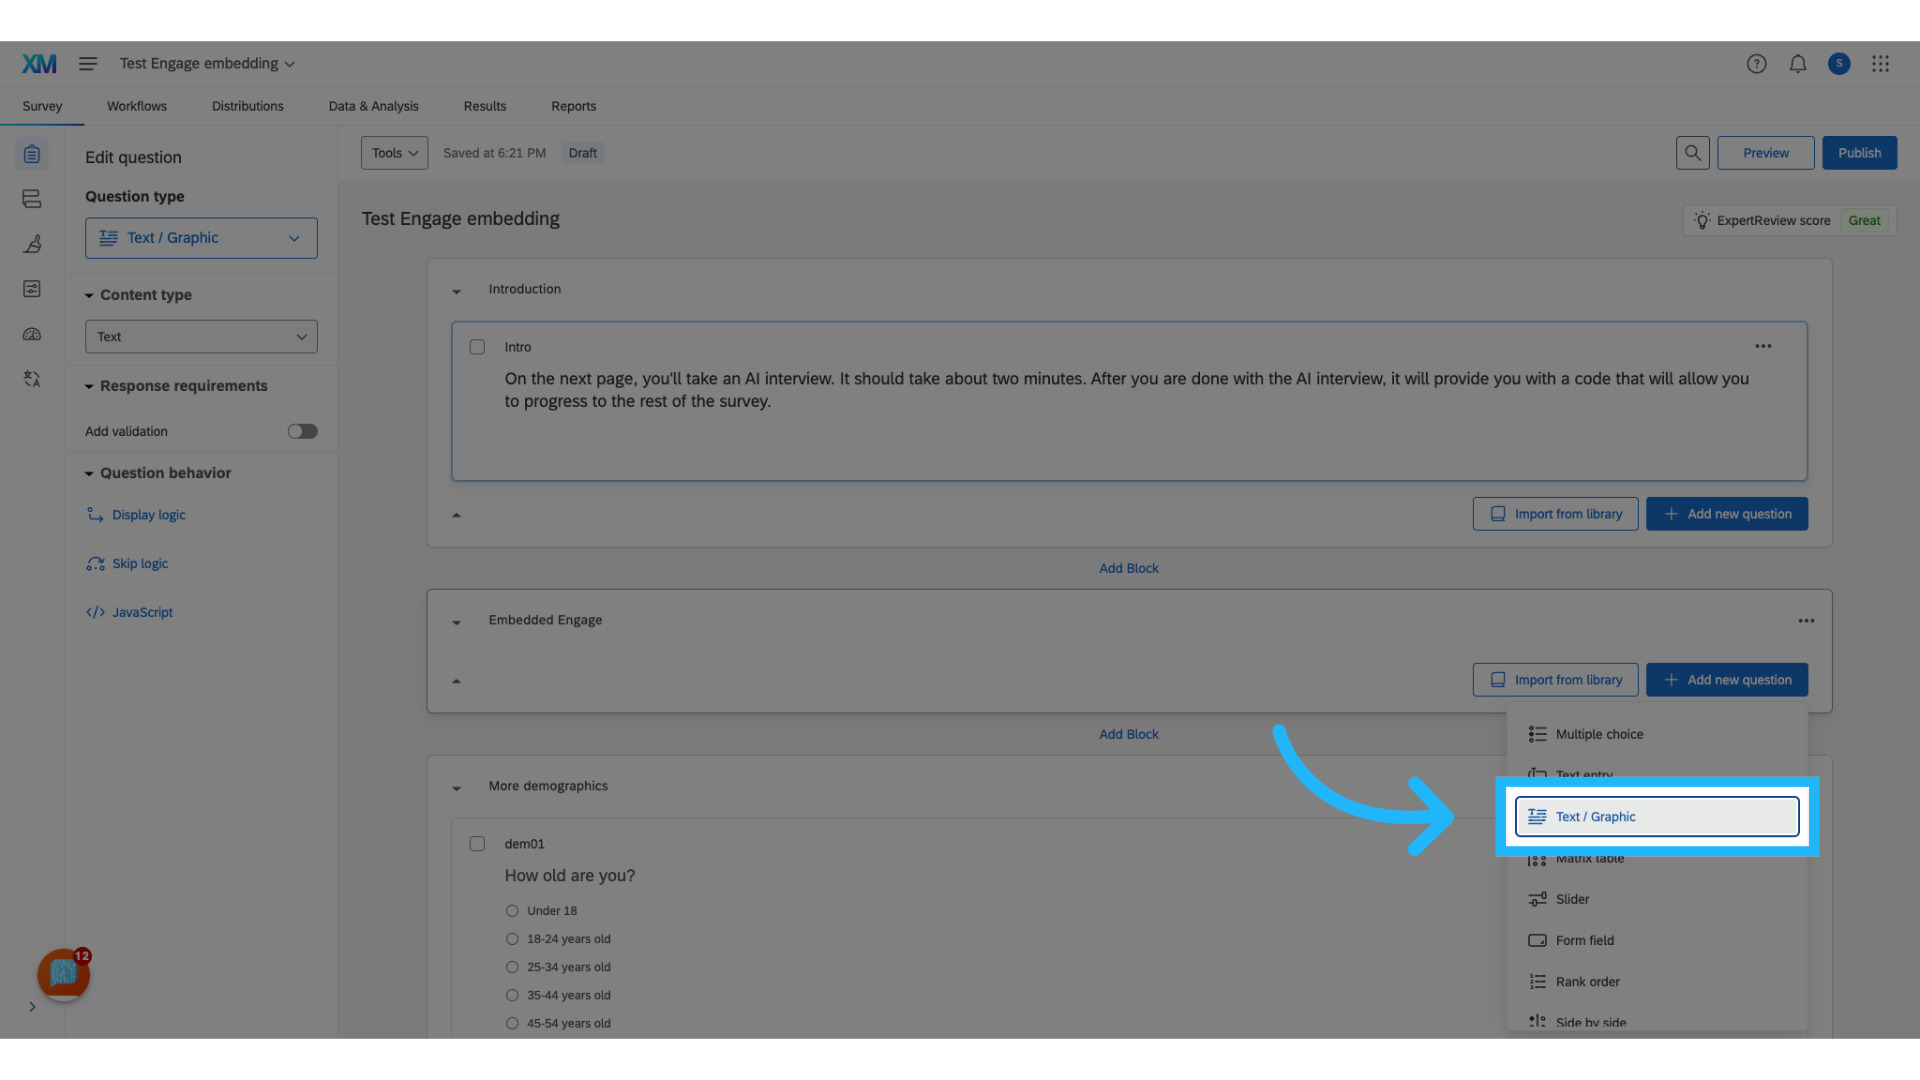Click Add new question in Embedded Engage block
Image resolution: width=1920 pixels, height=1080 pixels.
(x=1726, y=680)
